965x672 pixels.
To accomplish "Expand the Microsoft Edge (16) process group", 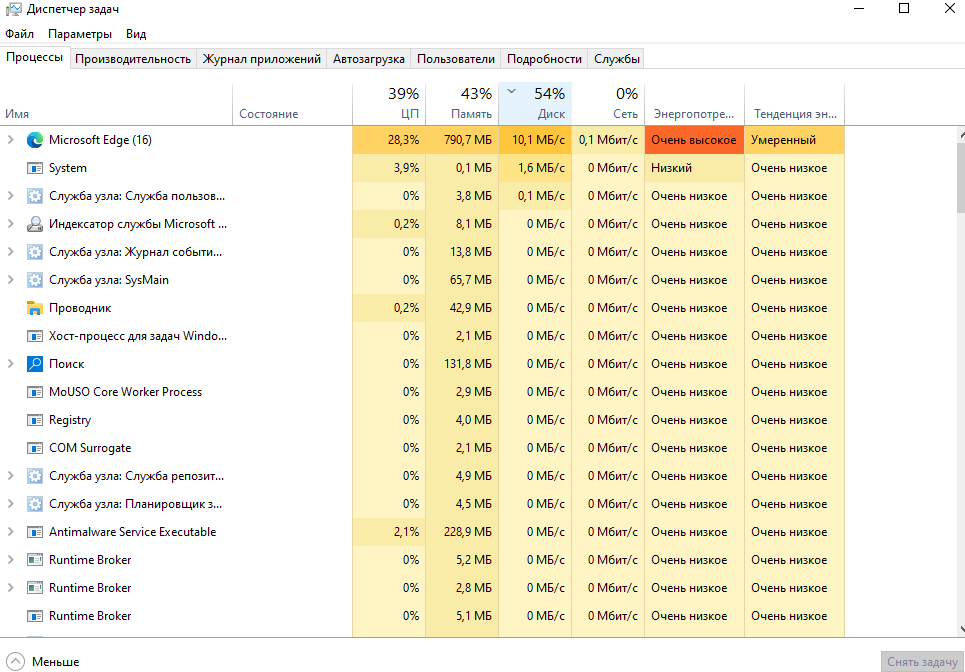I will tap(10, 140).
